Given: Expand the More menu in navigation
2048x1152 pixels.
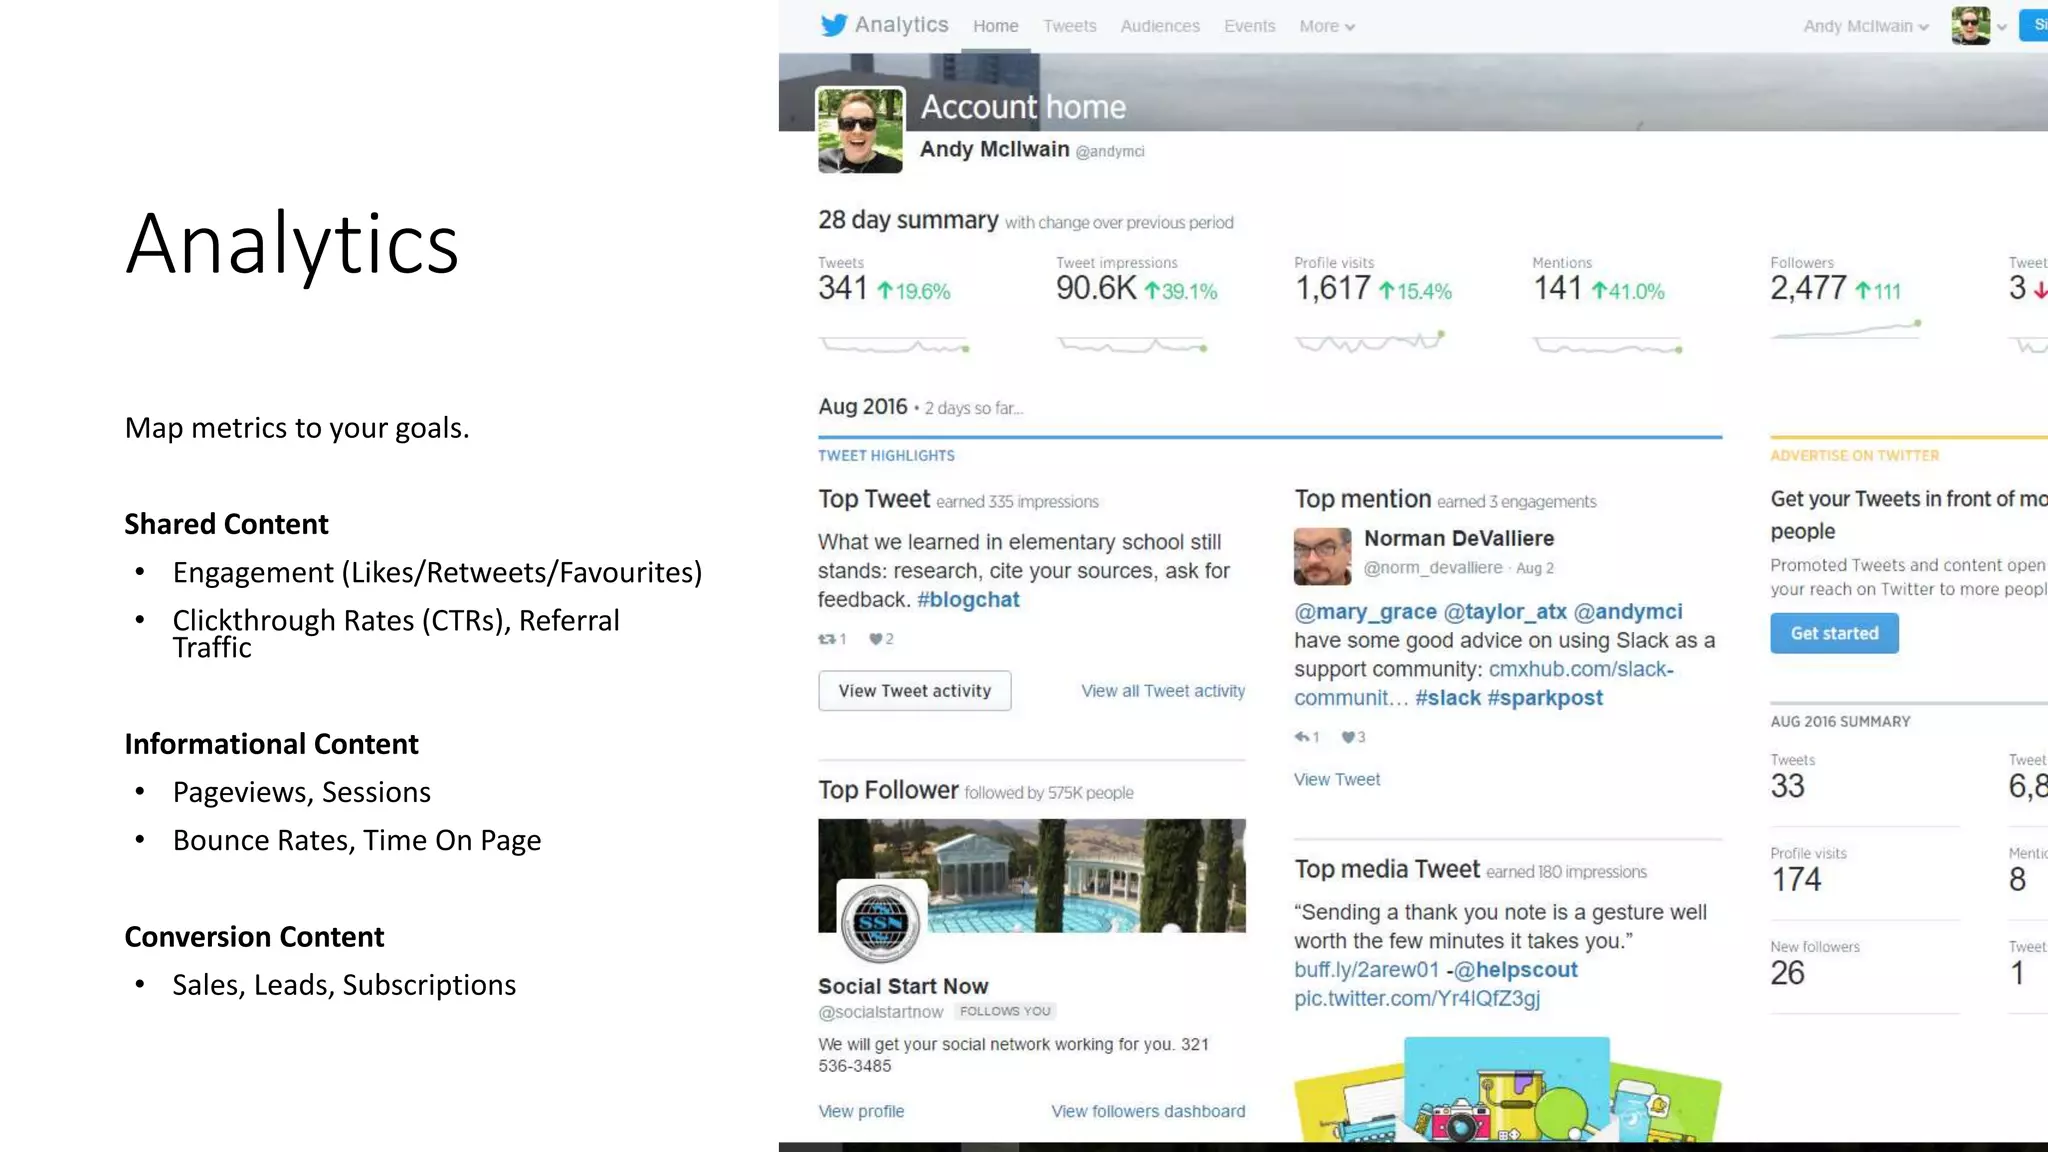Looking at the screenshot, I should coord(1326,27).
